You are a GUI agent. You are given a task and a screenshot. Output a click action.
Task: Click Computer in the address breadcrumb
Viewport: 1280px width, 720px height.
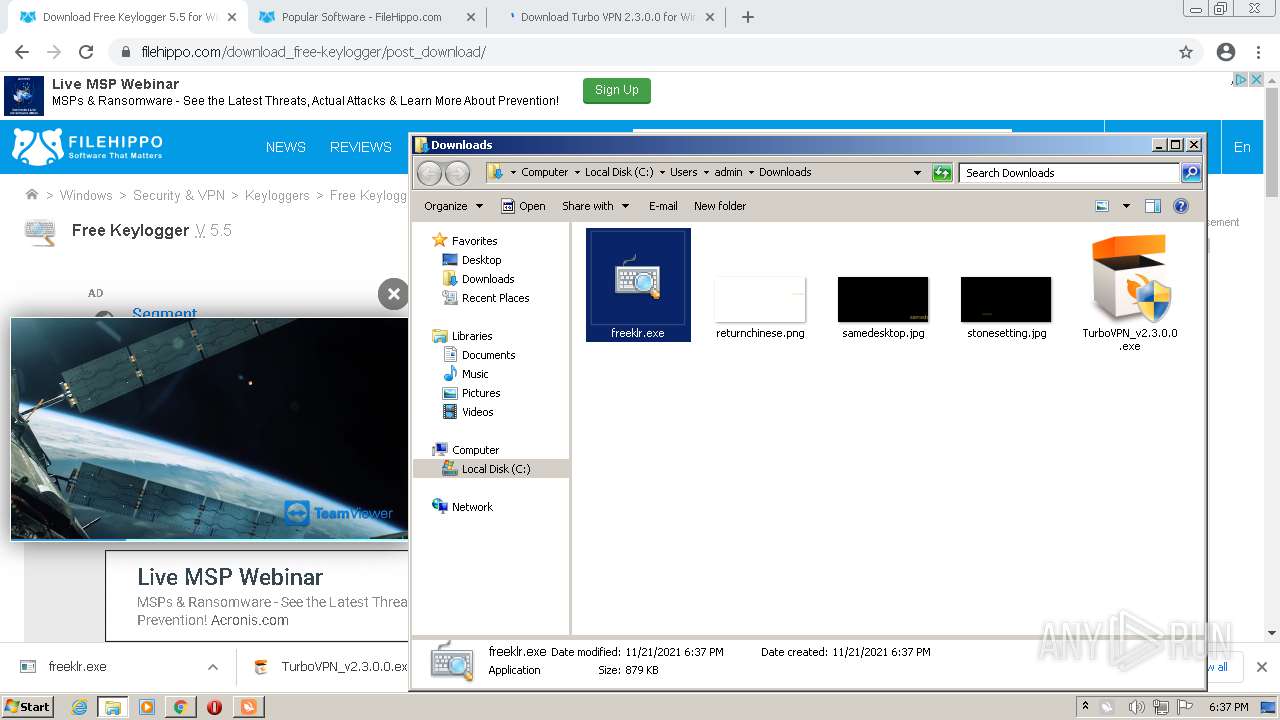click(x=545, y=172)
